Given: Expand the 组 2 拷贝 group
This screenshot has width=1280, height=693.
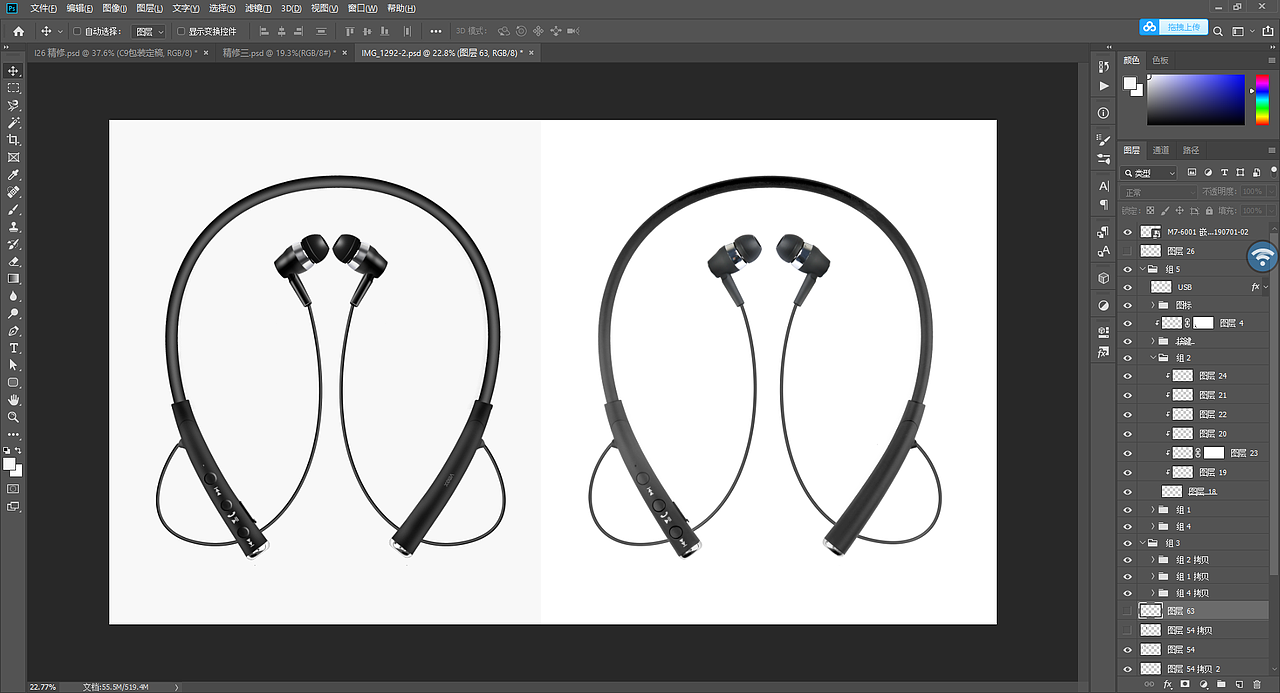Looking at the screenshot, I should [x=1153, y=560].
